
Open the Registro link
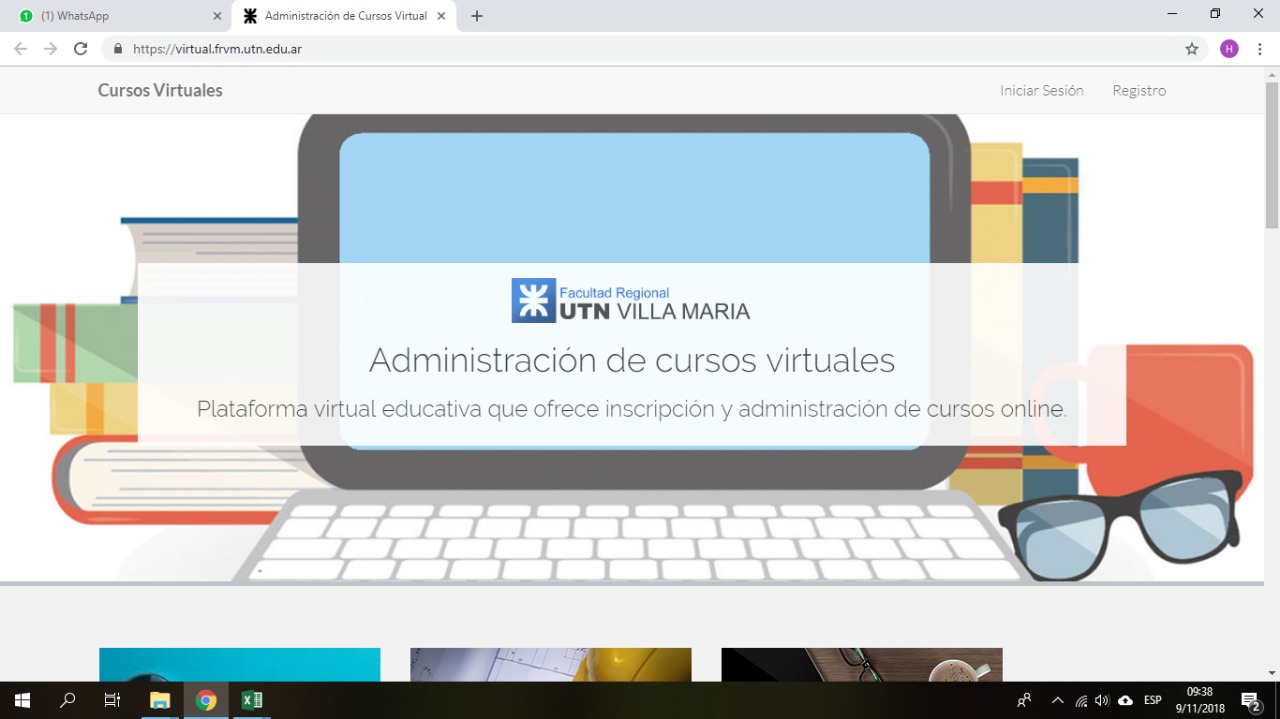[1139, 90]
